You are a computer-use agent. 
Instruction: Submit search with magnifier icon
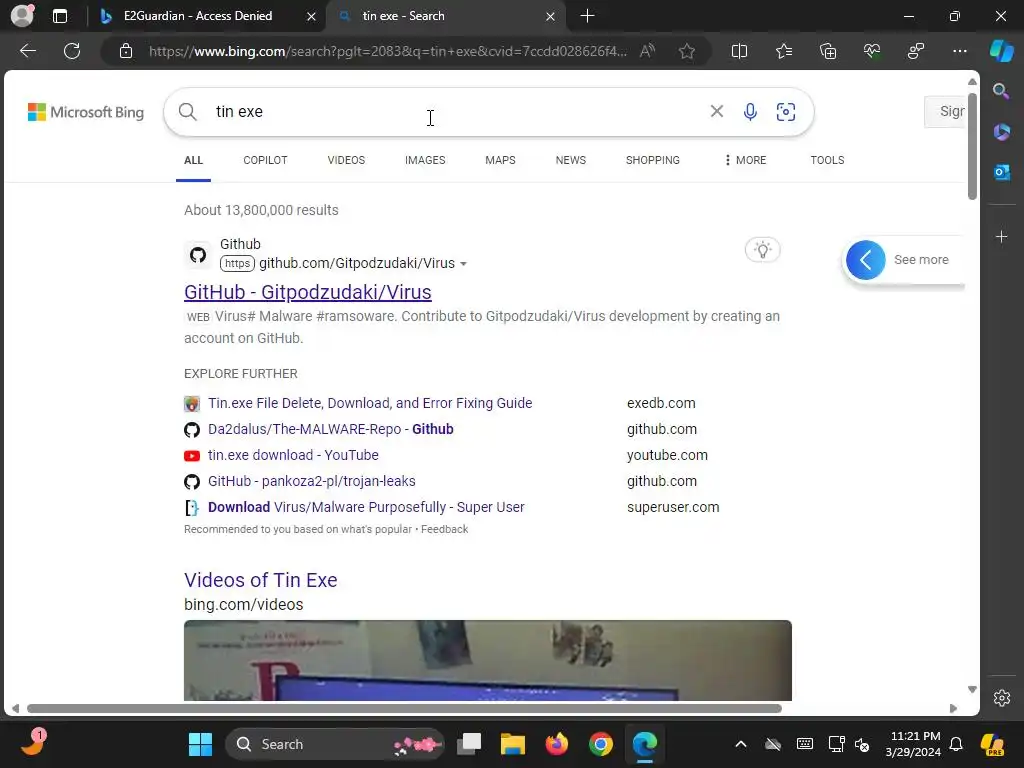click(187, 112)
